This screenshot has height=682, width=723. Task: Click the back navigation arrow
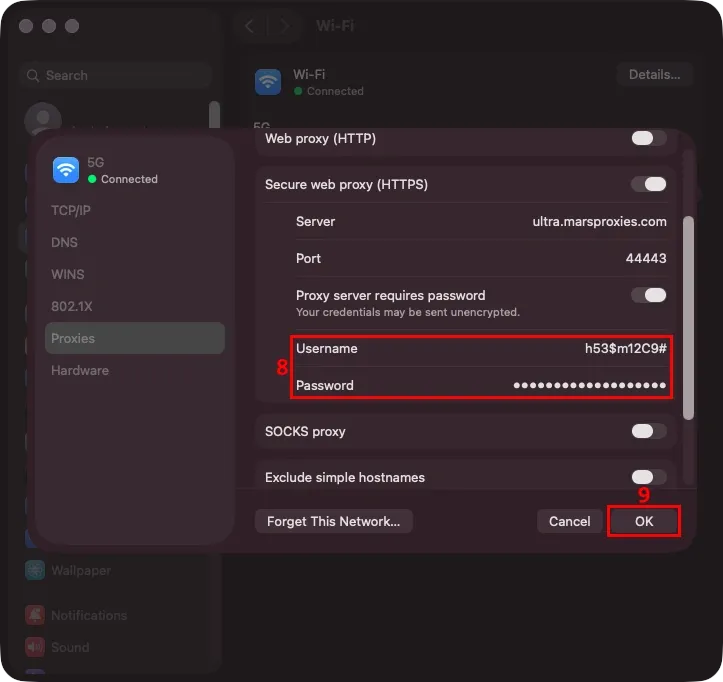click(249, 26)
